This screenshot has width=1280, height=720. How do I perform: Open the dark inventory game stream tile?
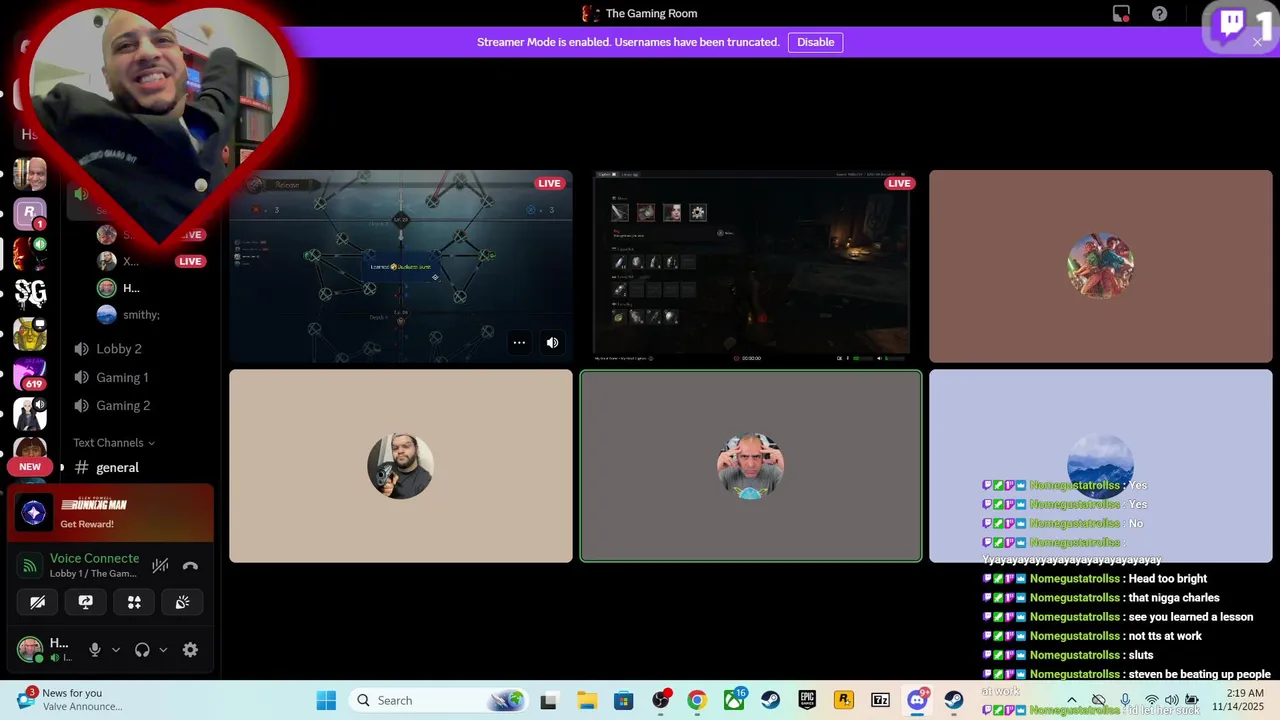point(751,266)
